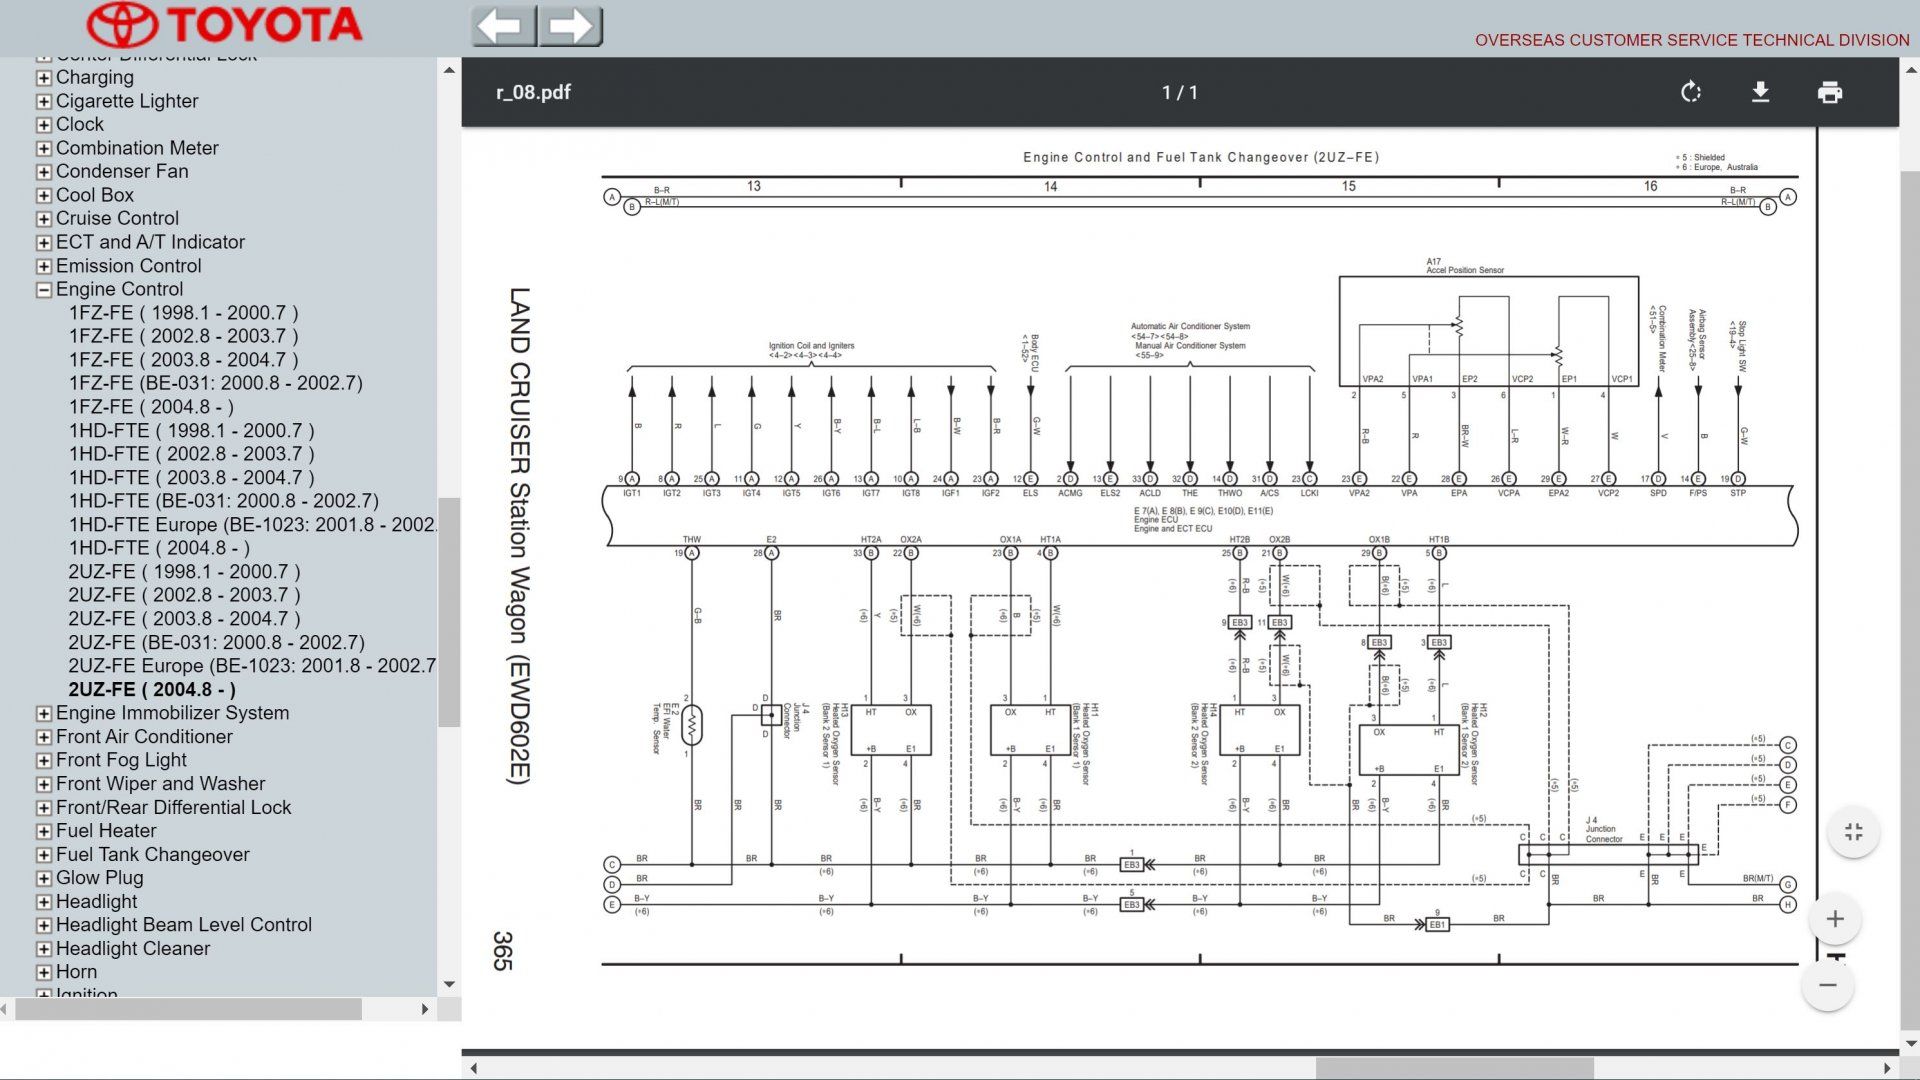
Task: Expand the Fuel Tank Changeover node
Action: (x=44, y=855)
